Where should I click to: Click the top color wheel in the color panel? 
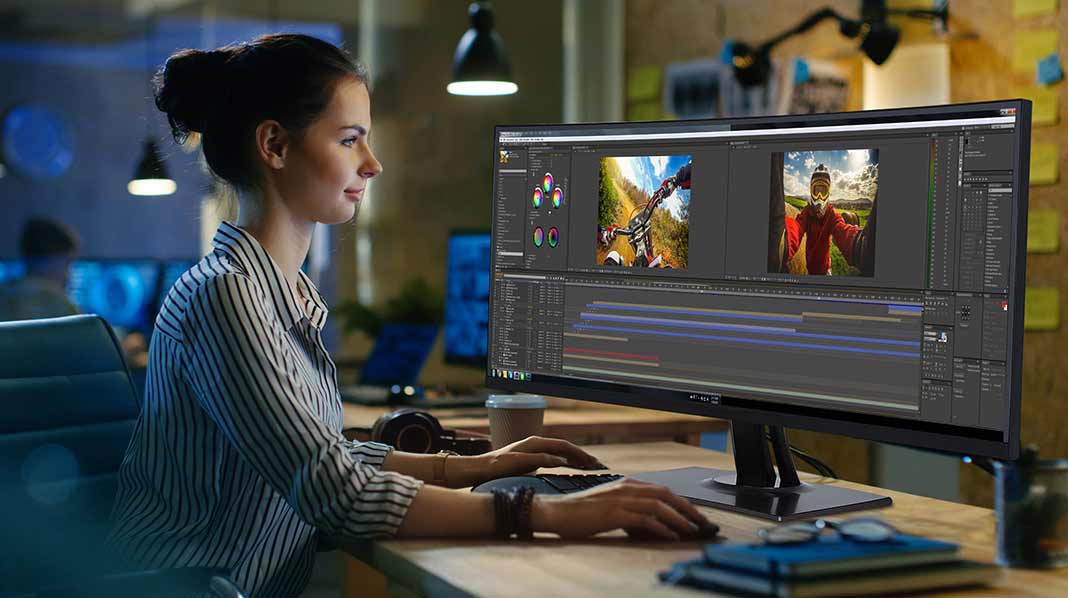click(x=546, y=182)
